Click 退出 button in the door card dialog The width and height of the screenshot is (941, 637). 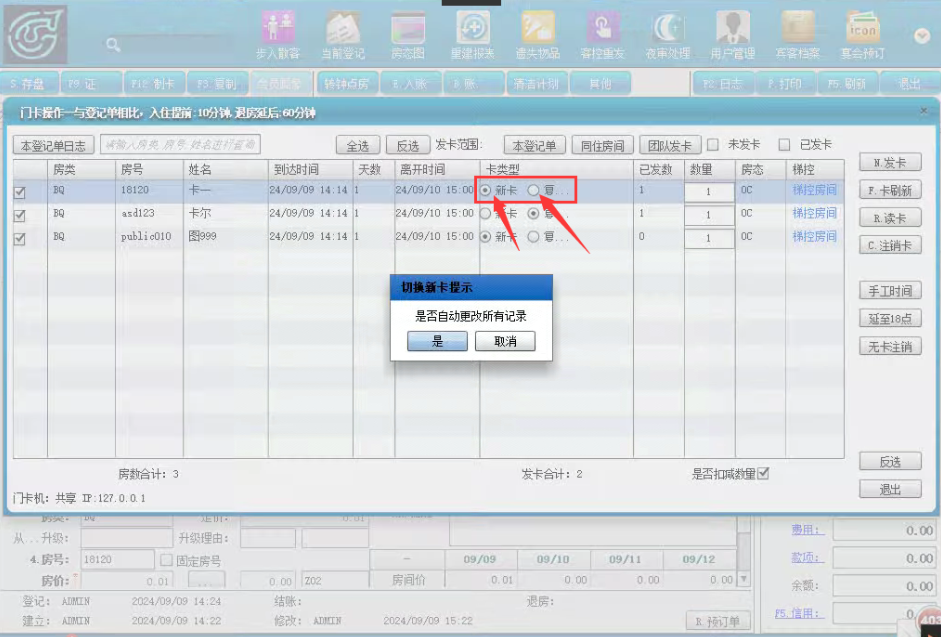890,489
